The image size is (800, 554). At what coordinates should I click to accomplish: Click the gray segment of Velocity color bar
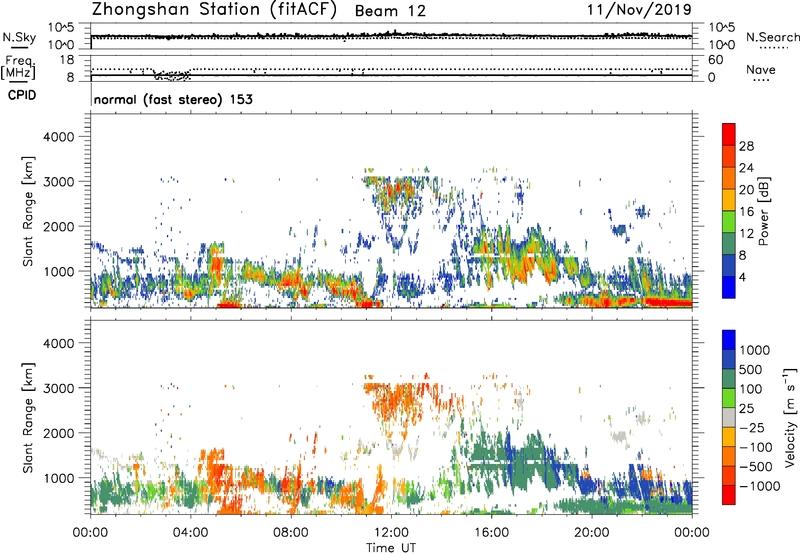coord(729,418)
